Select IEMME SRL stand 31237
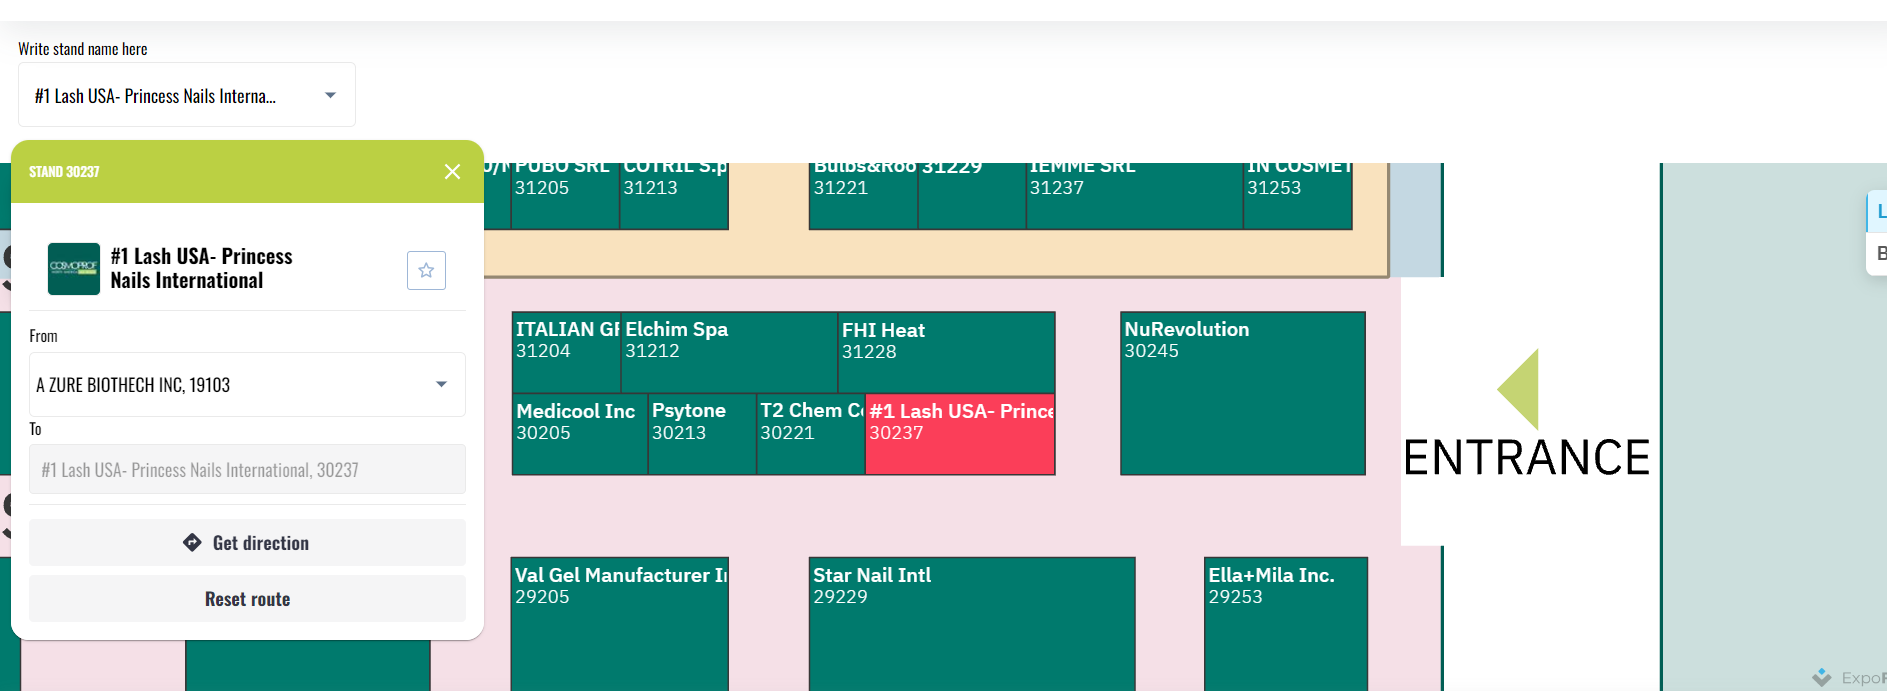 point(1133,195)
